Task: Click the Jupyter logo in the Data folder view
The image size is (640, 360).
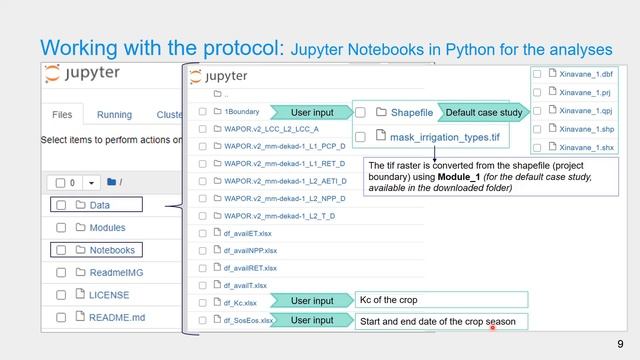Action: pos(218,76)
